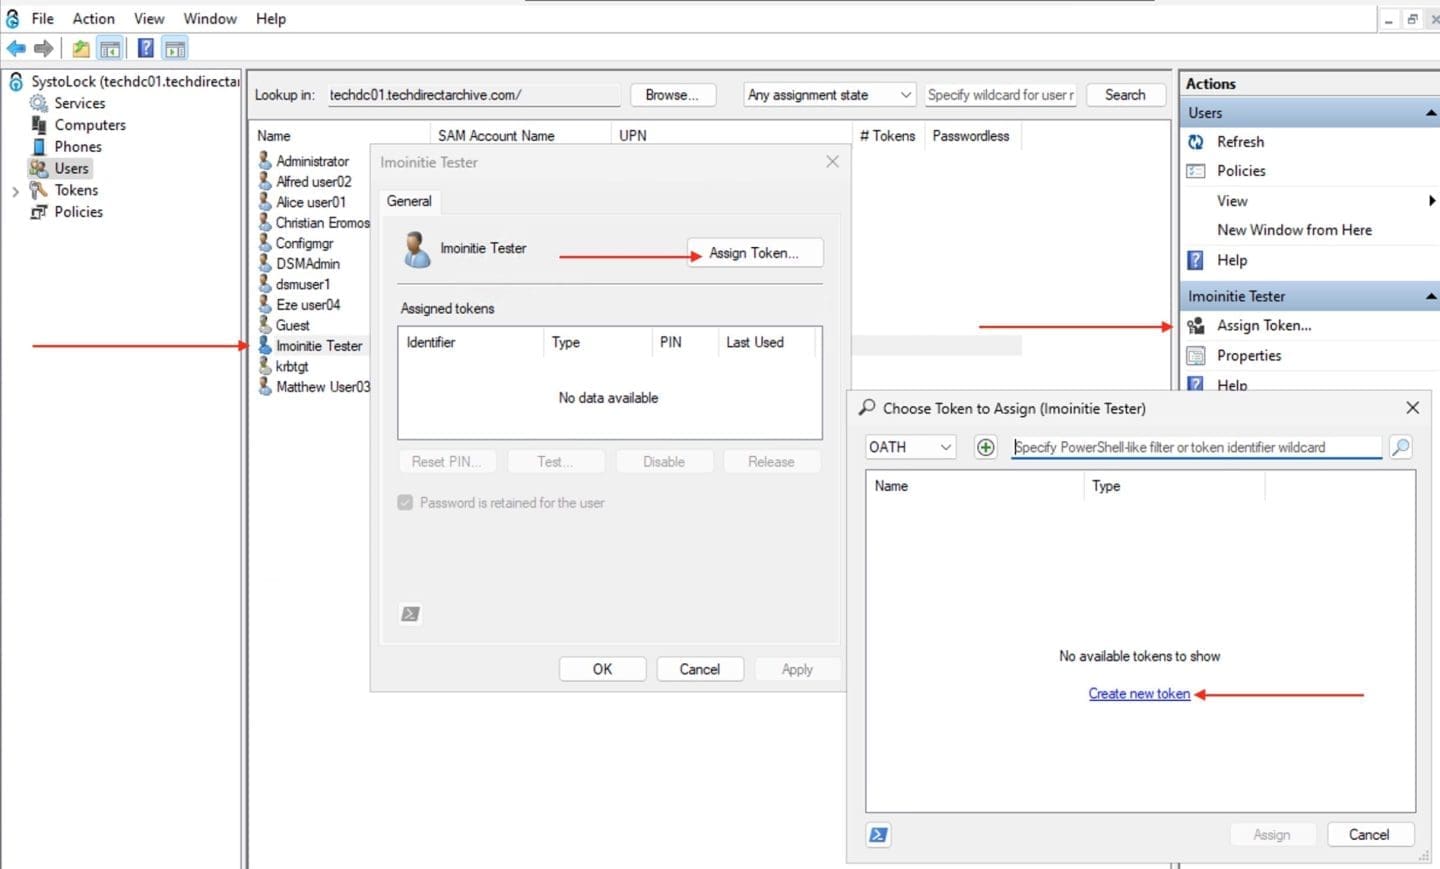Open Help under the Users actions section
This screenshot has height=869, width=1440.
click(1232, 260)
